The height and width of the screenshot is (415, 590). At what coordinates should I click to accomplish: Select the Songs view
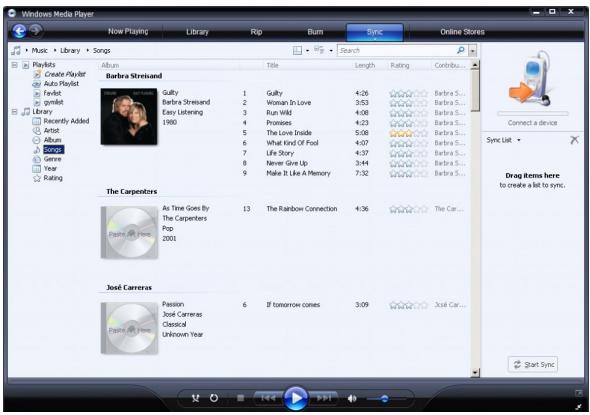pyautogui.click(x=53, y=149)
